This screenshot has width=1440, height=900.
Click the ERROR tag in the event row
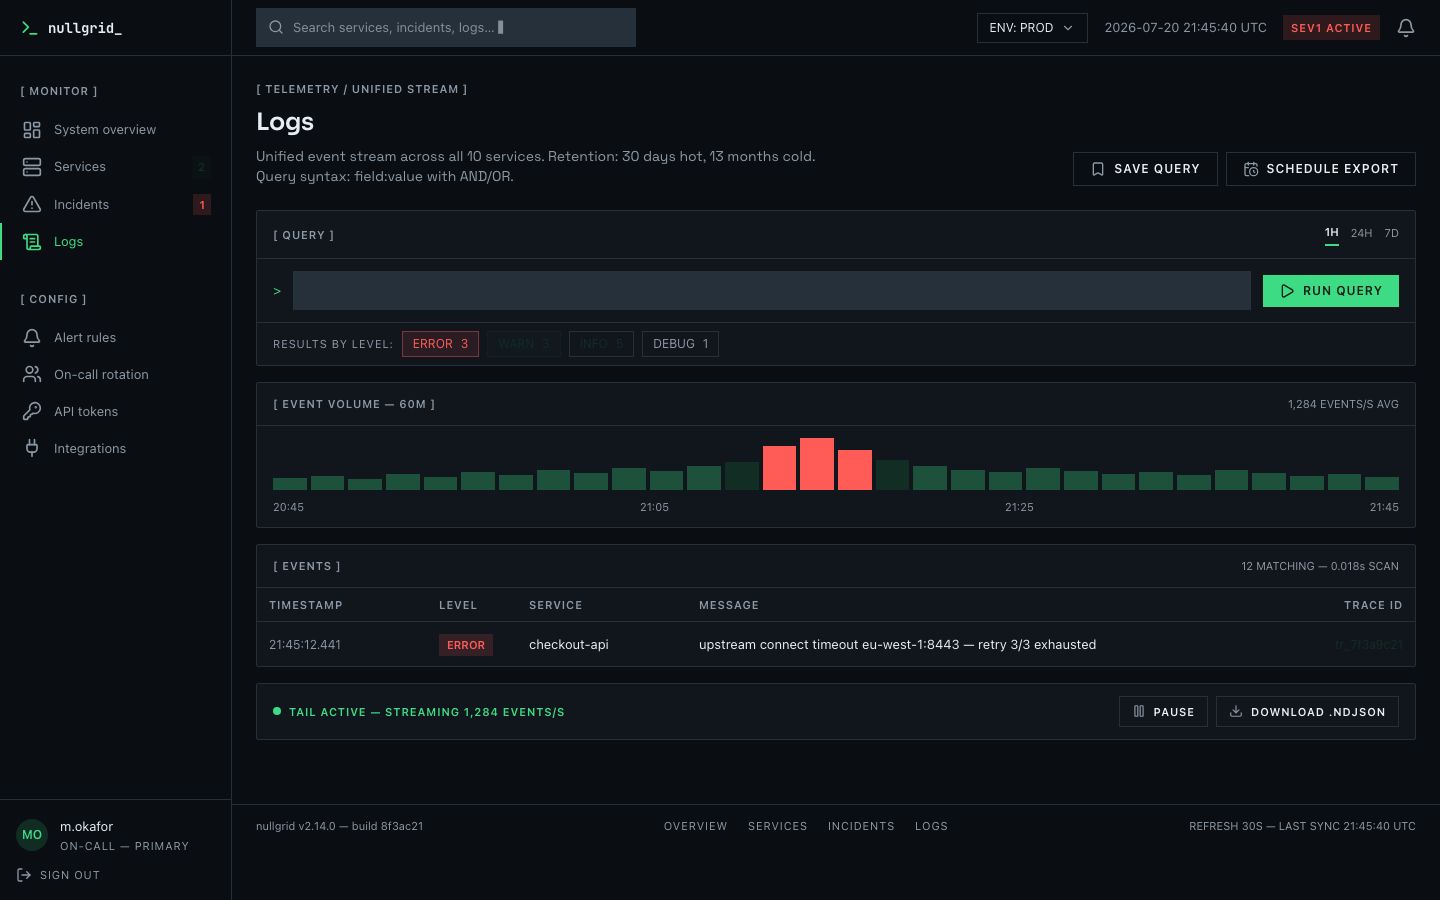(x=466, y=645)
